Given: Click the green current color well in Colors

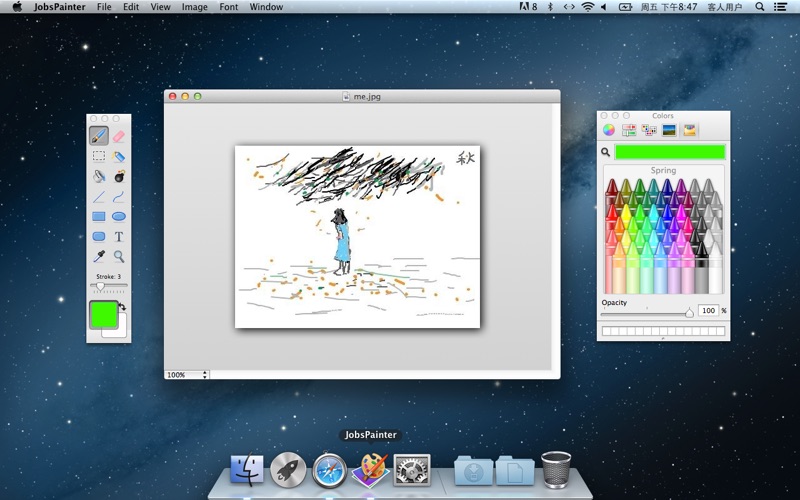Looking at the screenshot, I should click(x=669, y=152).
